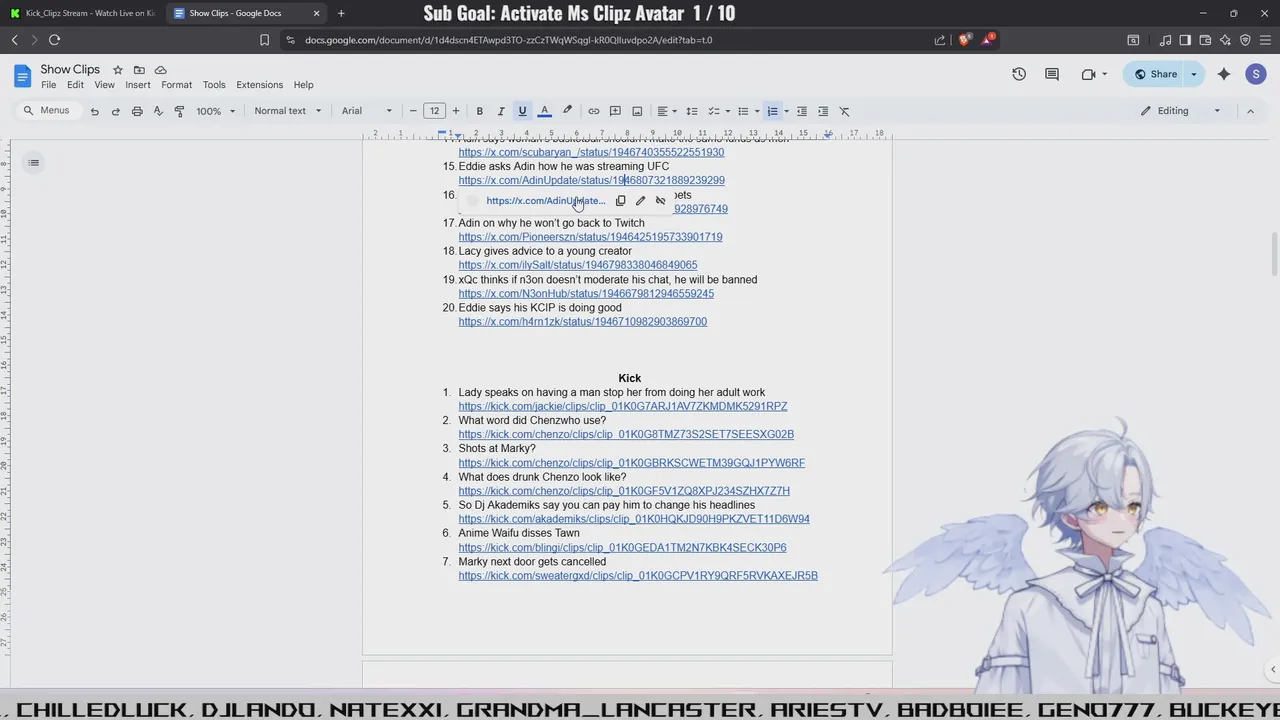Open a new browser tab
Viewport: 1280px width, 720px height.
pos(341,13)
